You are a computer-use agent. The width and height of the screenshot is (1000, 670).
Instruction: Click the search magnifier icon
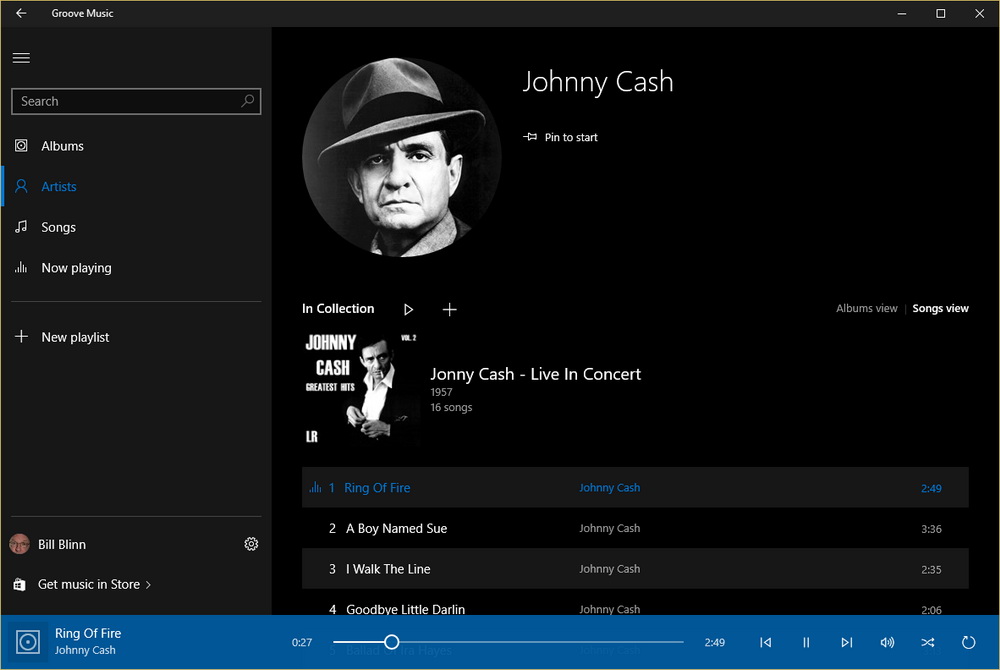[247, 101]
